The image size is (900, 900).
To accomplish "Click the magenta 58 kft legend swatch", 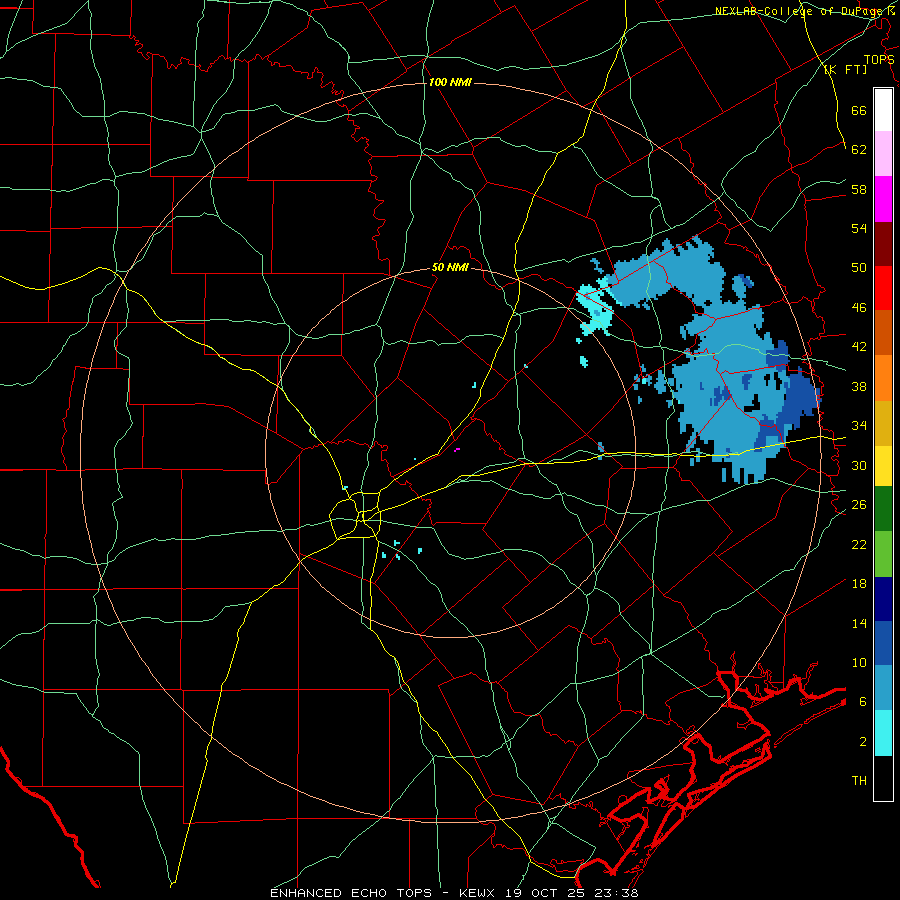I will point(883,199).
